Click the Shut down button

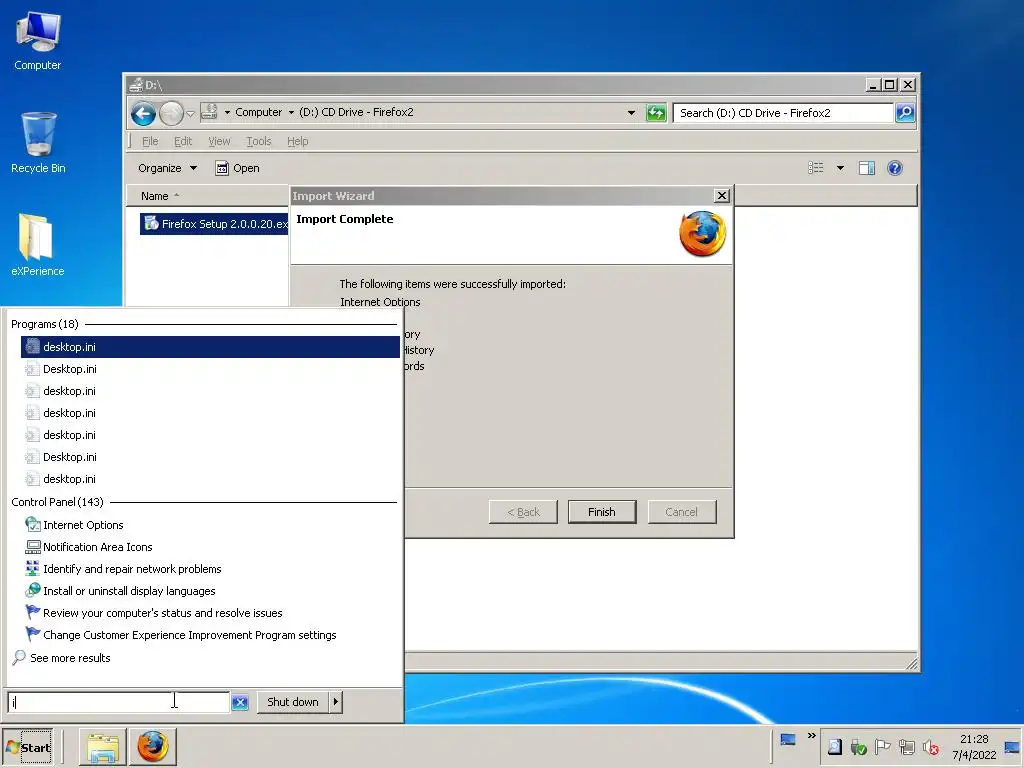point(293,702)
